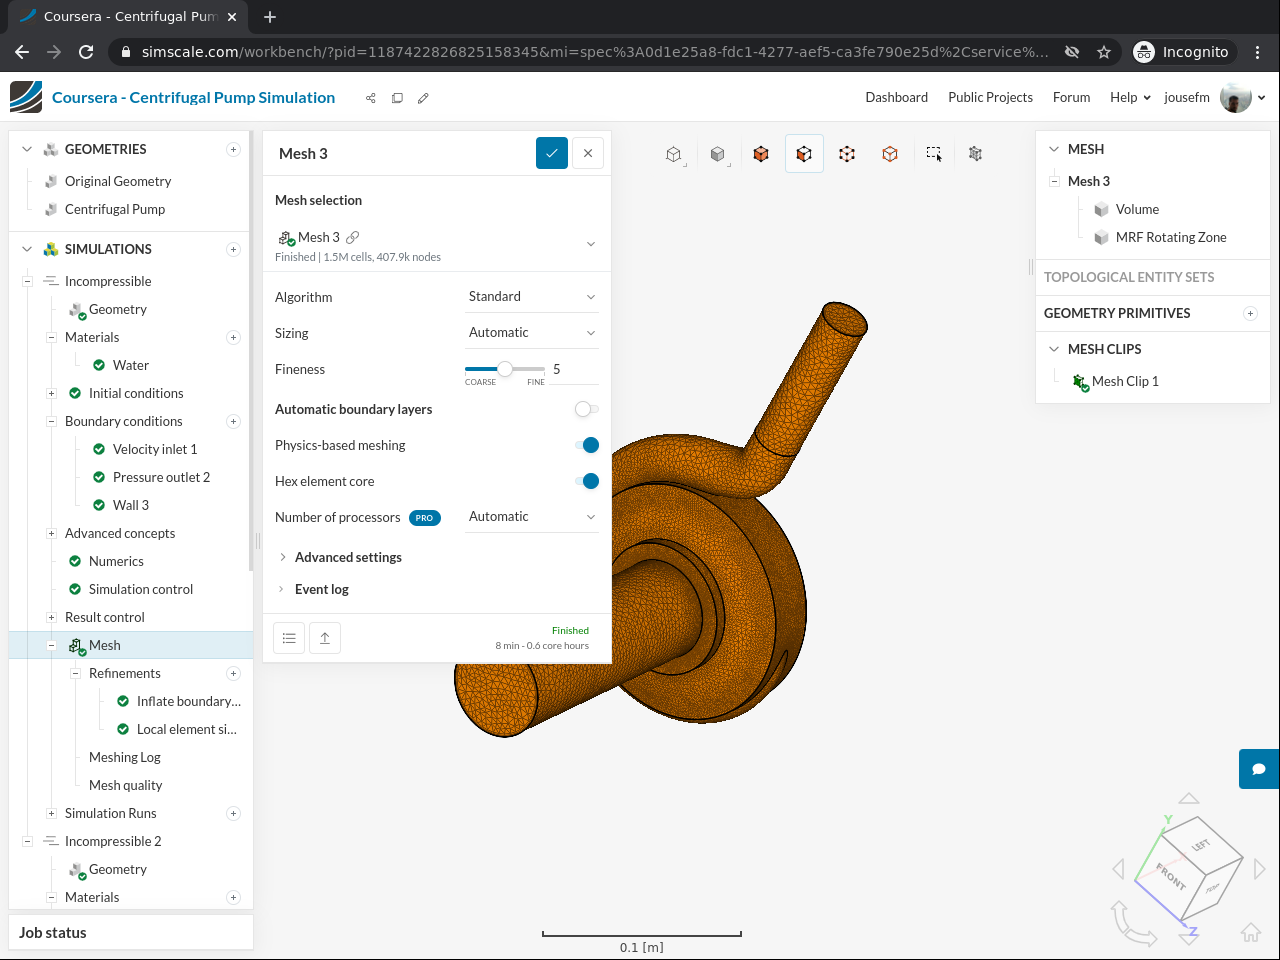
Task: Open the Number of processors dropdown
Action: (531, 517)
